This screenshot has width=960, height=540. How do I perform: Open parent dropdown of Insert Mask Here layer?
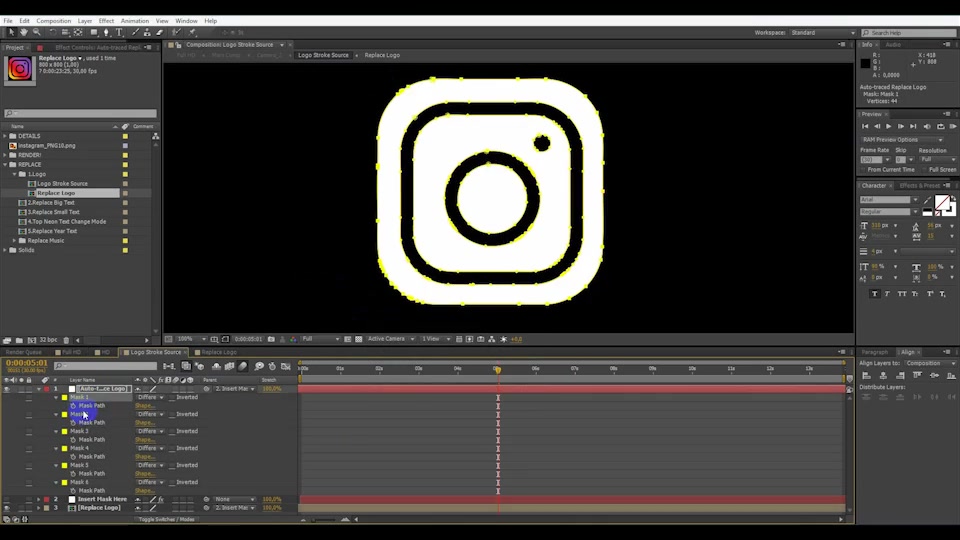click(x=234, y=500)
